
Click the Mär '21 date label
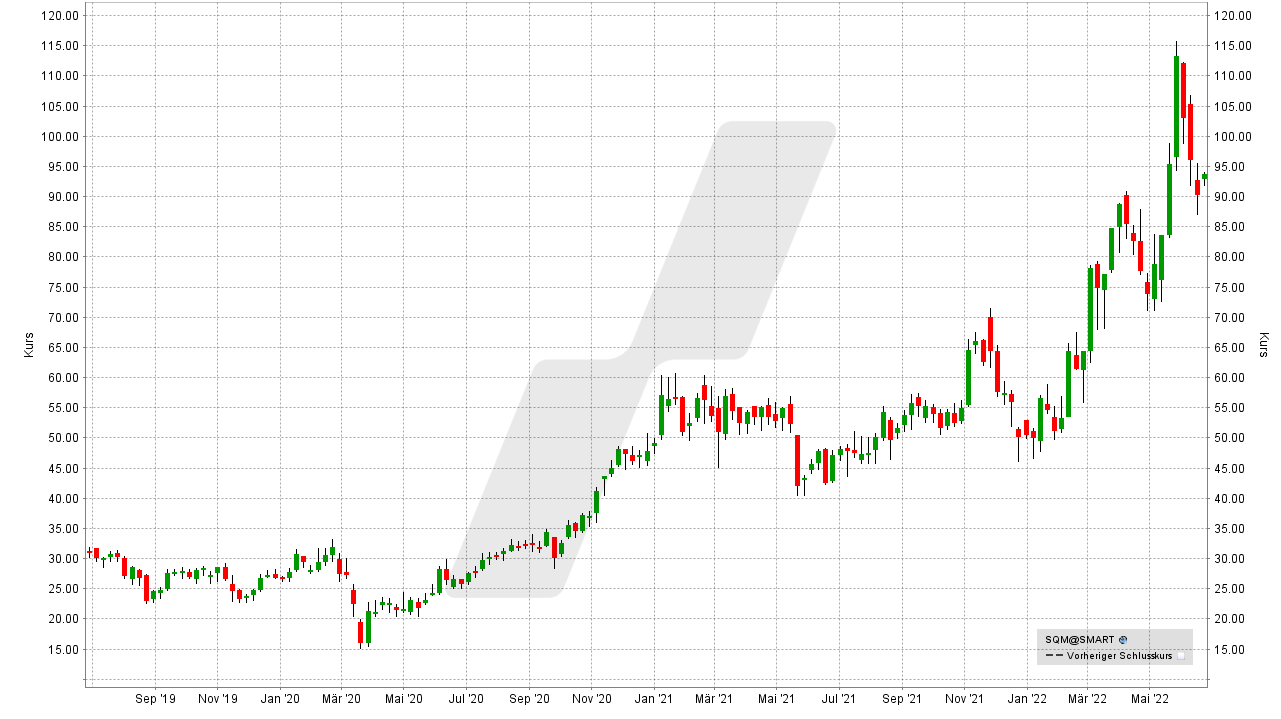coord(714,699)
